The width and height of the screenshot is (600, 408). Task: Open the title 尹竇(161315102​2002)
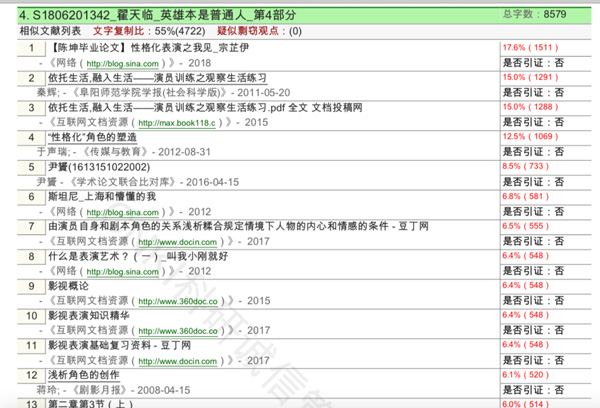[99, 167]
